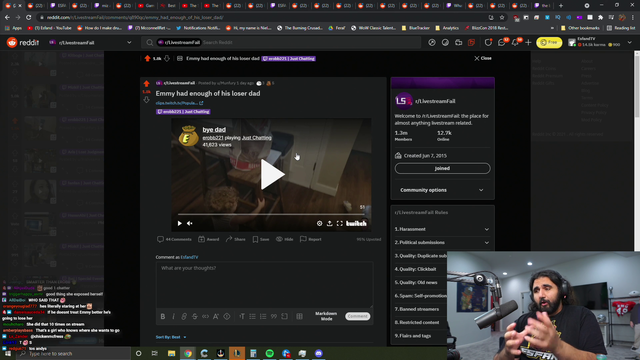Open notifications bell in Reddit header
The height and width of the screenshot is (360, 640).
click(x=515, y=42)
